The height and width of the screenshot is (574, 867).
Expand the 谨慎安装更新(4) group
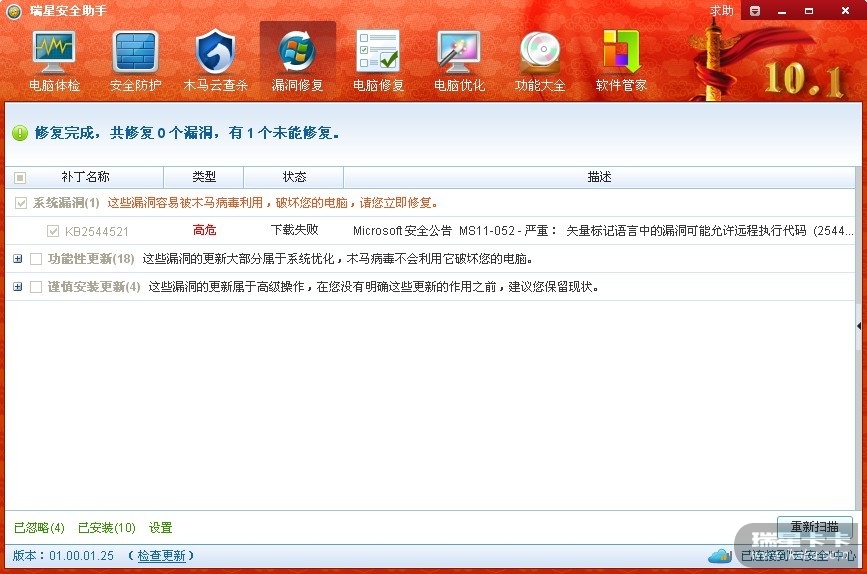18,286
